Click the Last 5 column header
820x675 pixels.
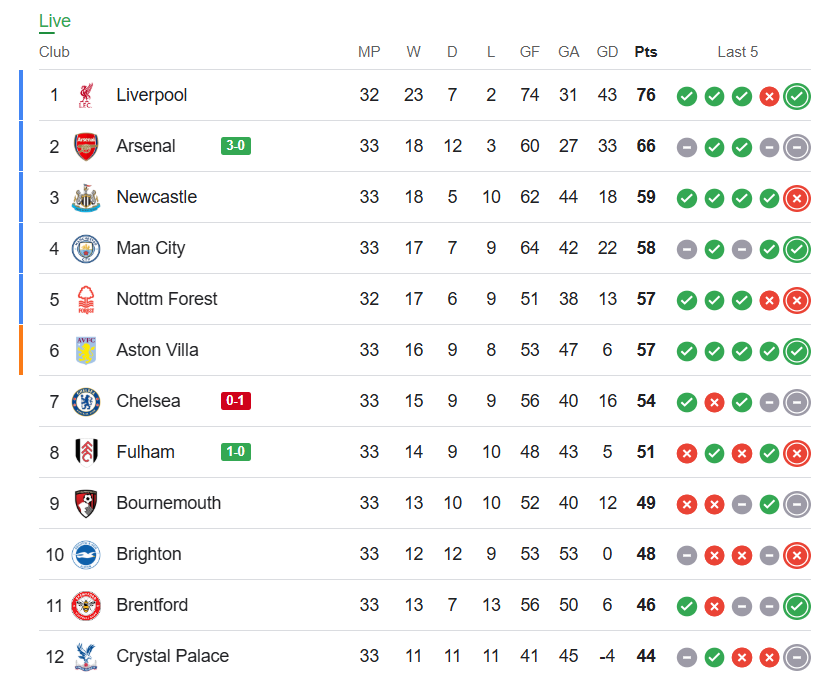coord(737,52)
